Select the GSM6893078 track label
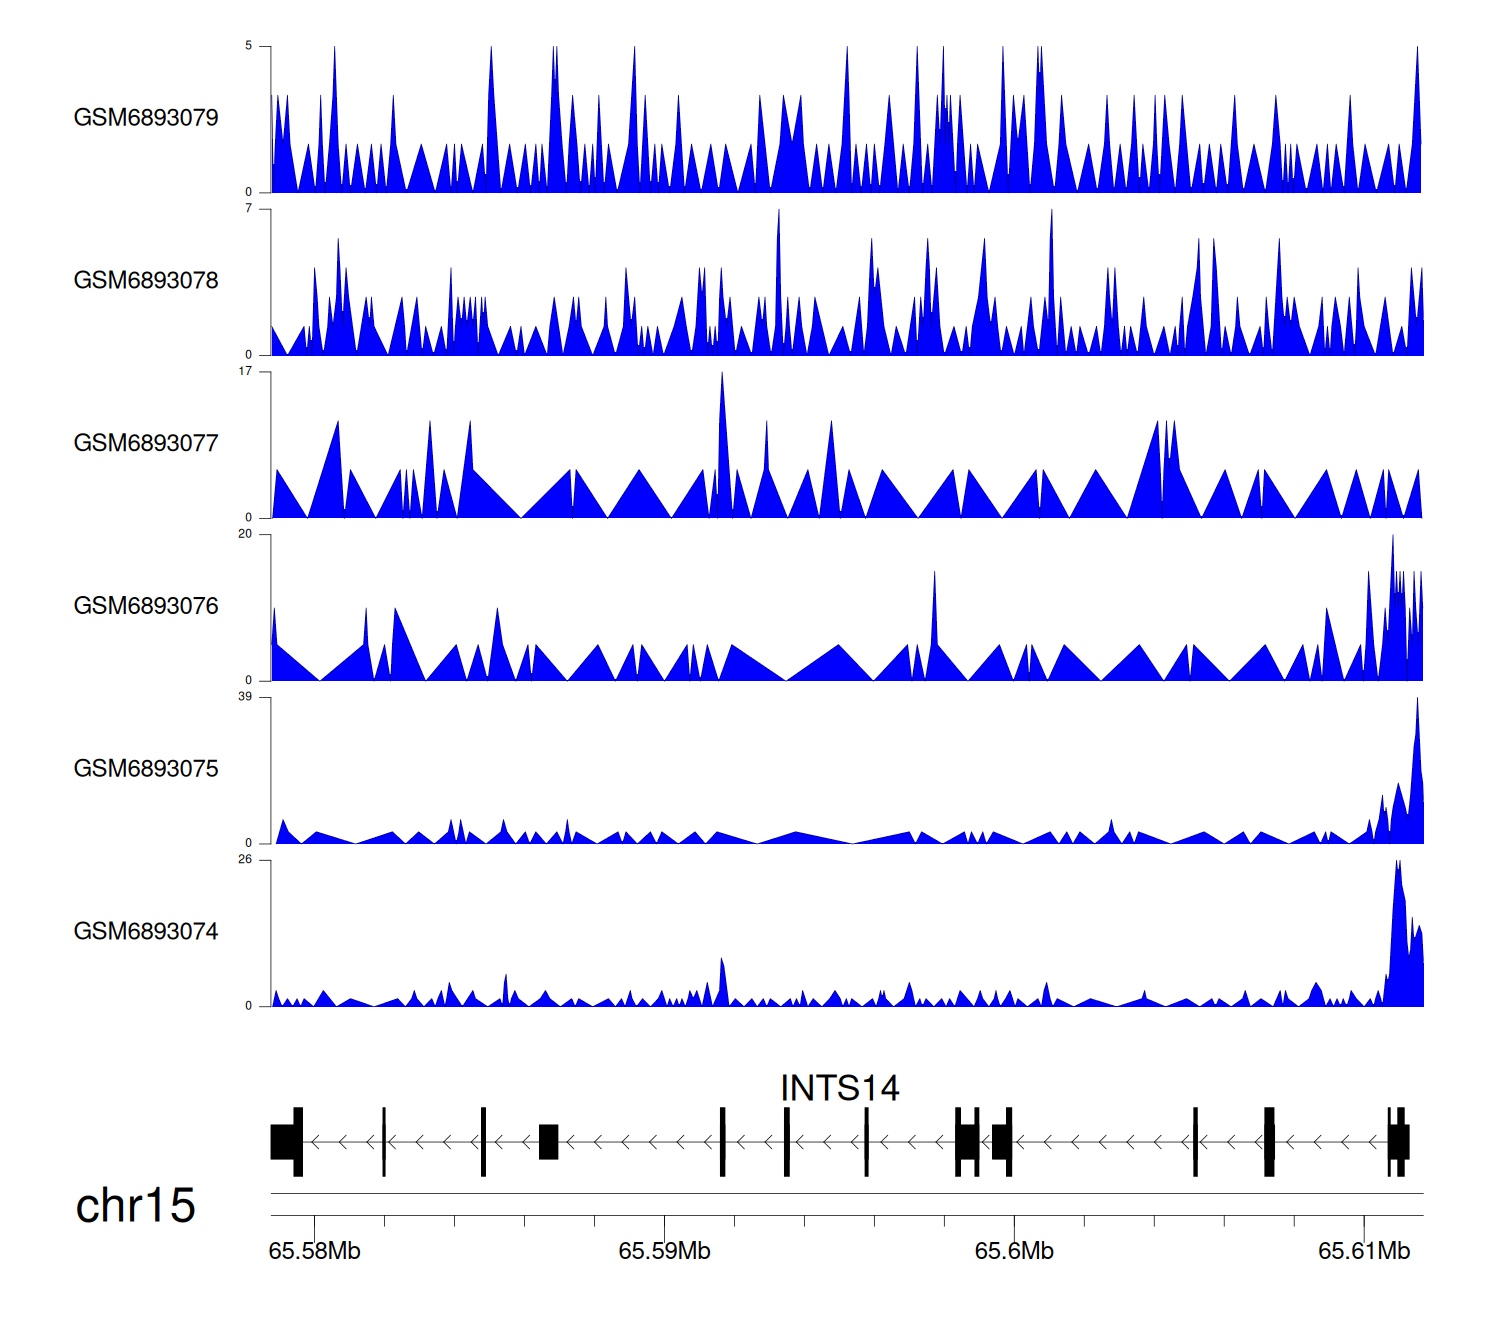The height and width of the screenshot is (1320, 1500). click(x=146, y=281)
